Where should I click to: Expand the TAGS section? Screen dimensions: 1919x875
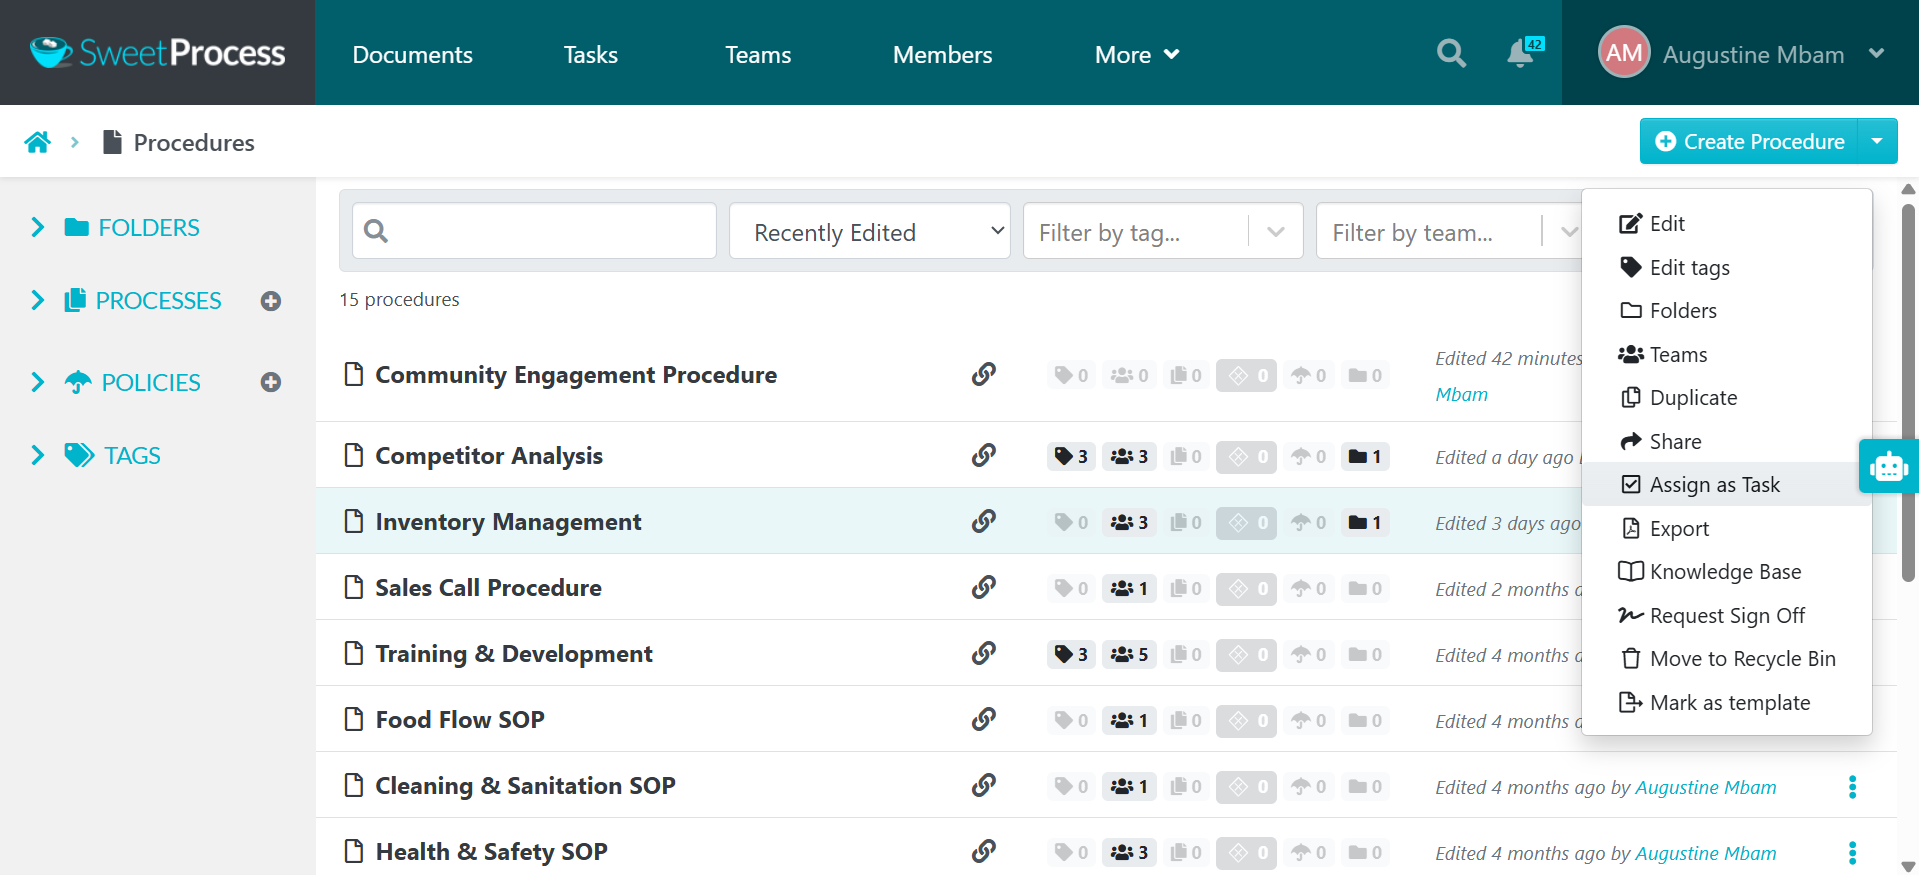point(38,455)
